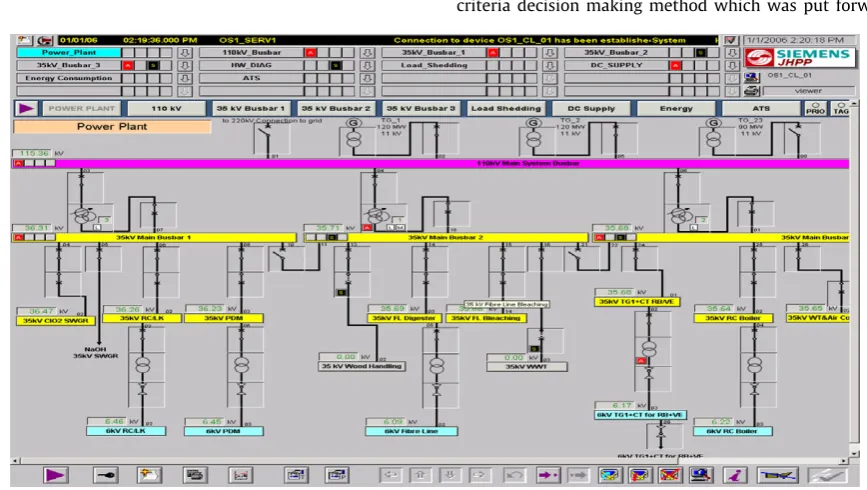This screenshot has height=490, width=867.
Task: Switch to the DC Supply tab
Action: (591, 108)
